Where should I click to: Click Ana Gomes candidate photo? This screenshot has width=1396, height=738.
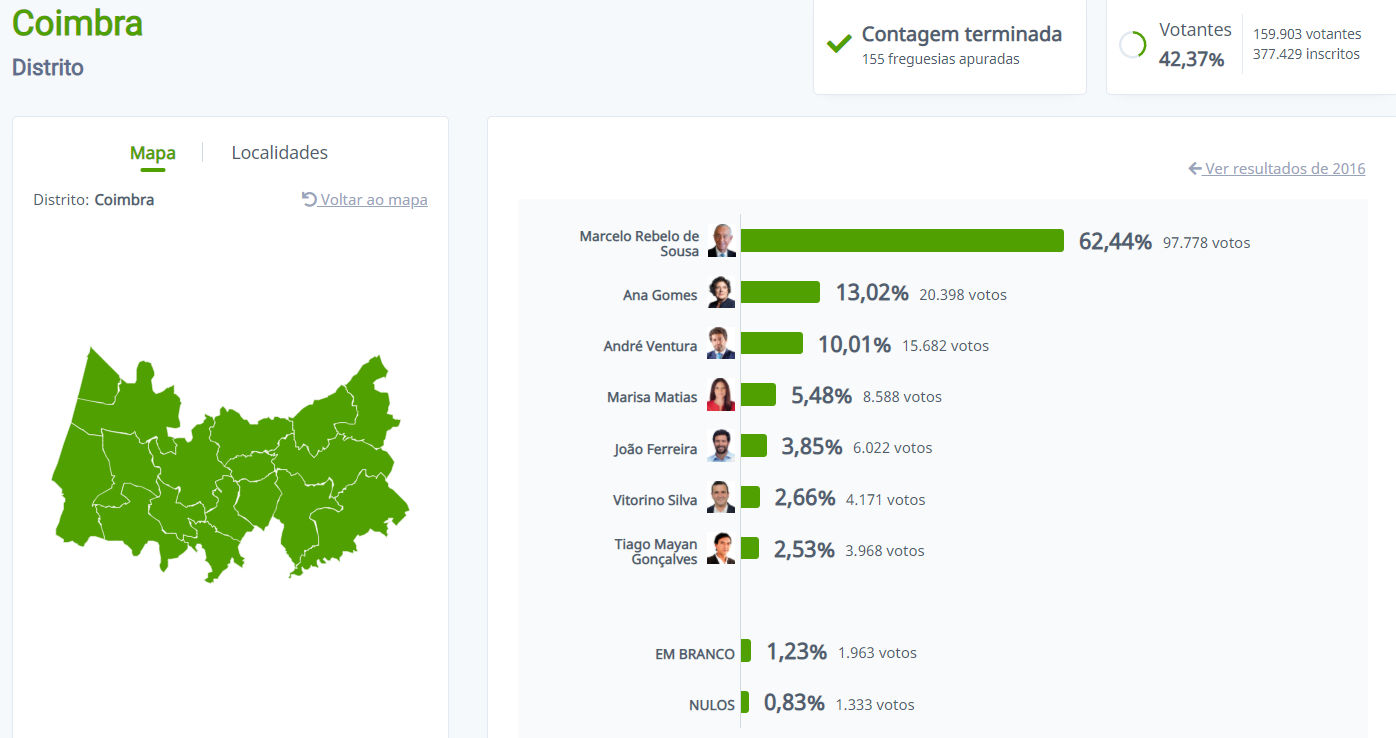pyautogui.click(x=721, y=293)
